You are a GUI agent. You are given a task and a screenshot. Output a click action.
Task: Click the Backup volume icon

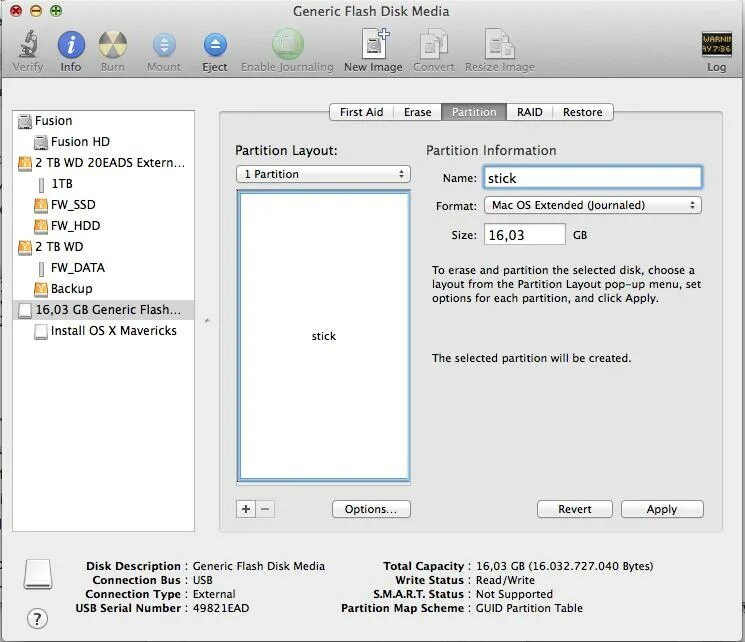[41, 289]
